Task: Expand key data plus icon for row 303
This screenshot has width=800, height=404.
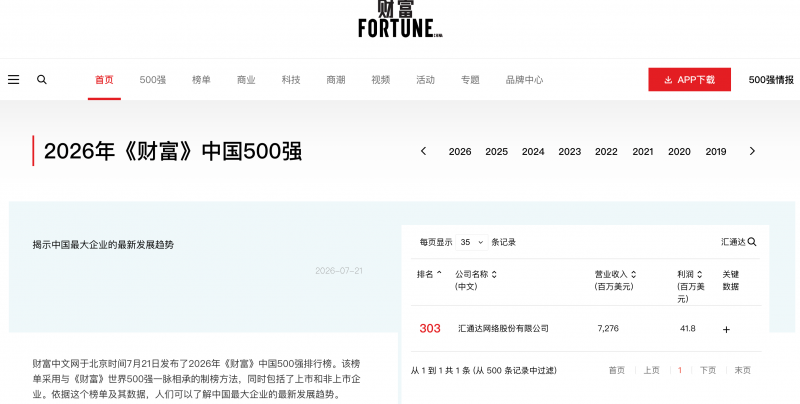Action: [x=726, y=330]
